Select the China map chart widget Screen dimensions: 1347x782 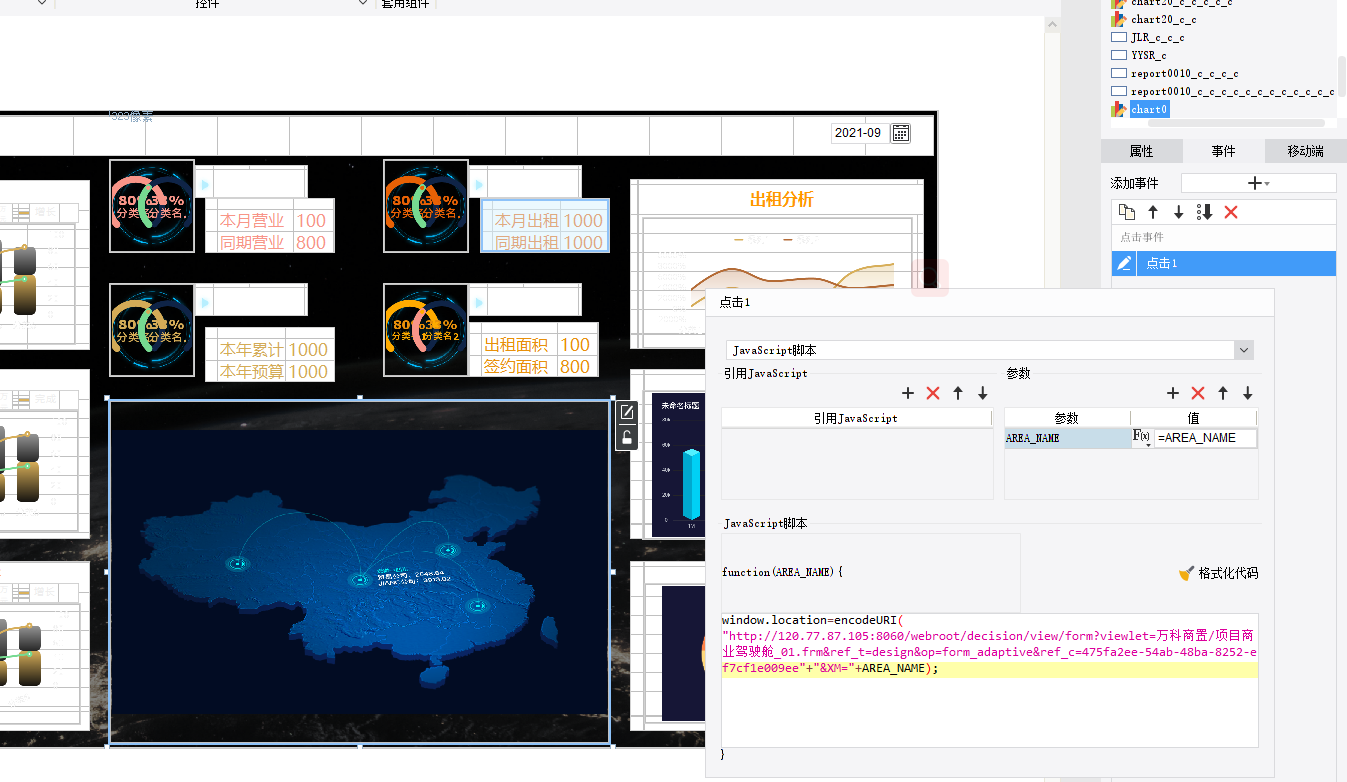pyautogui.click(x=359, y=572)
